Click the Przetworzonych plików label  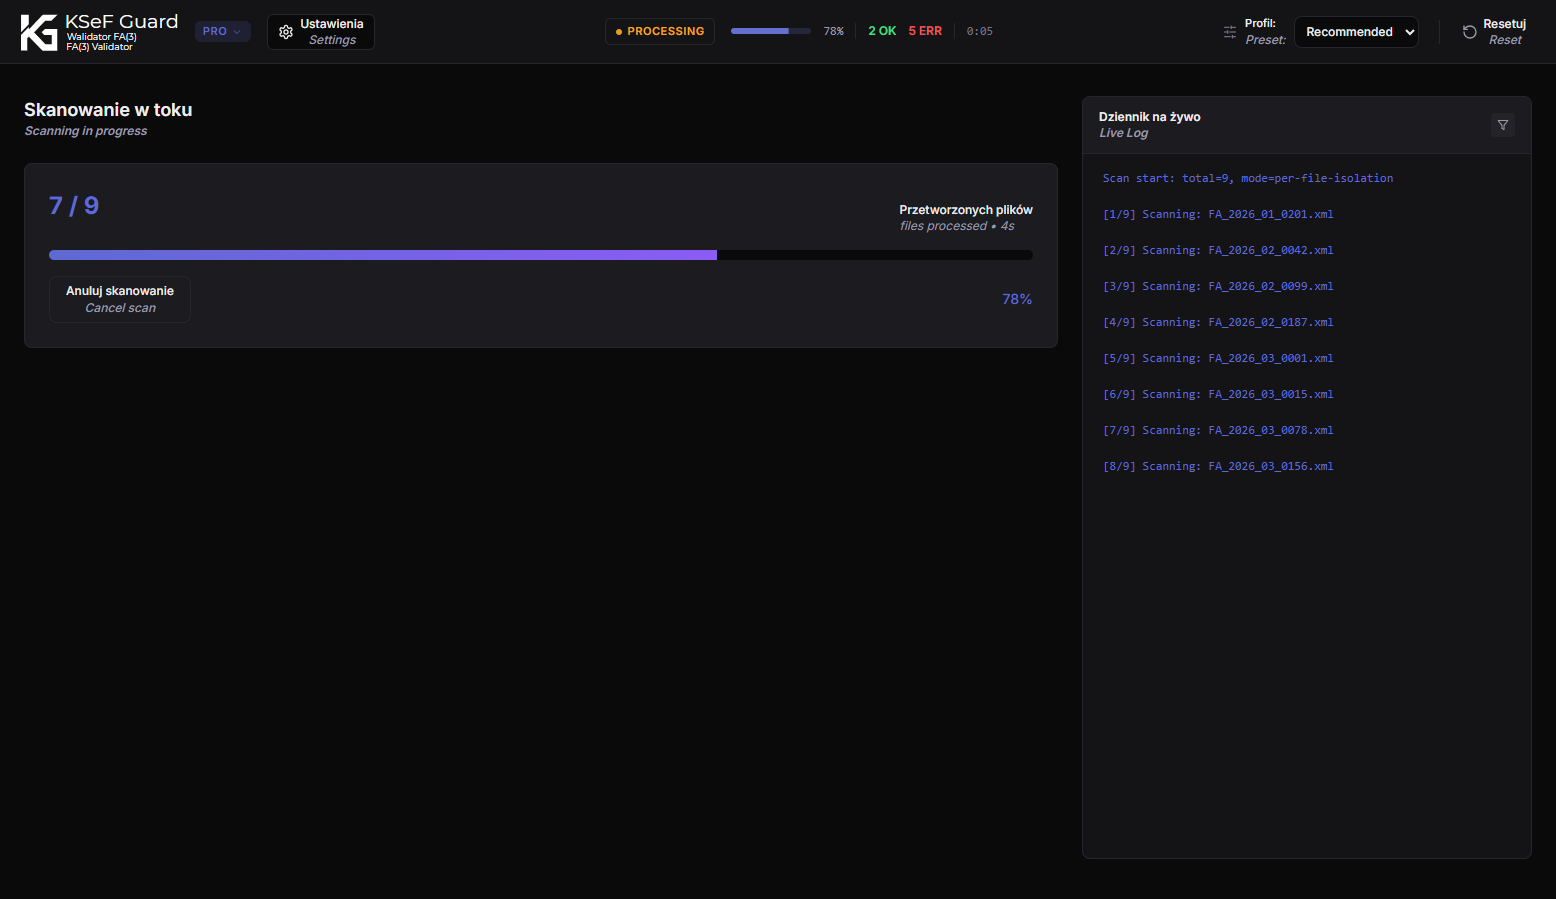click(966, 210)
